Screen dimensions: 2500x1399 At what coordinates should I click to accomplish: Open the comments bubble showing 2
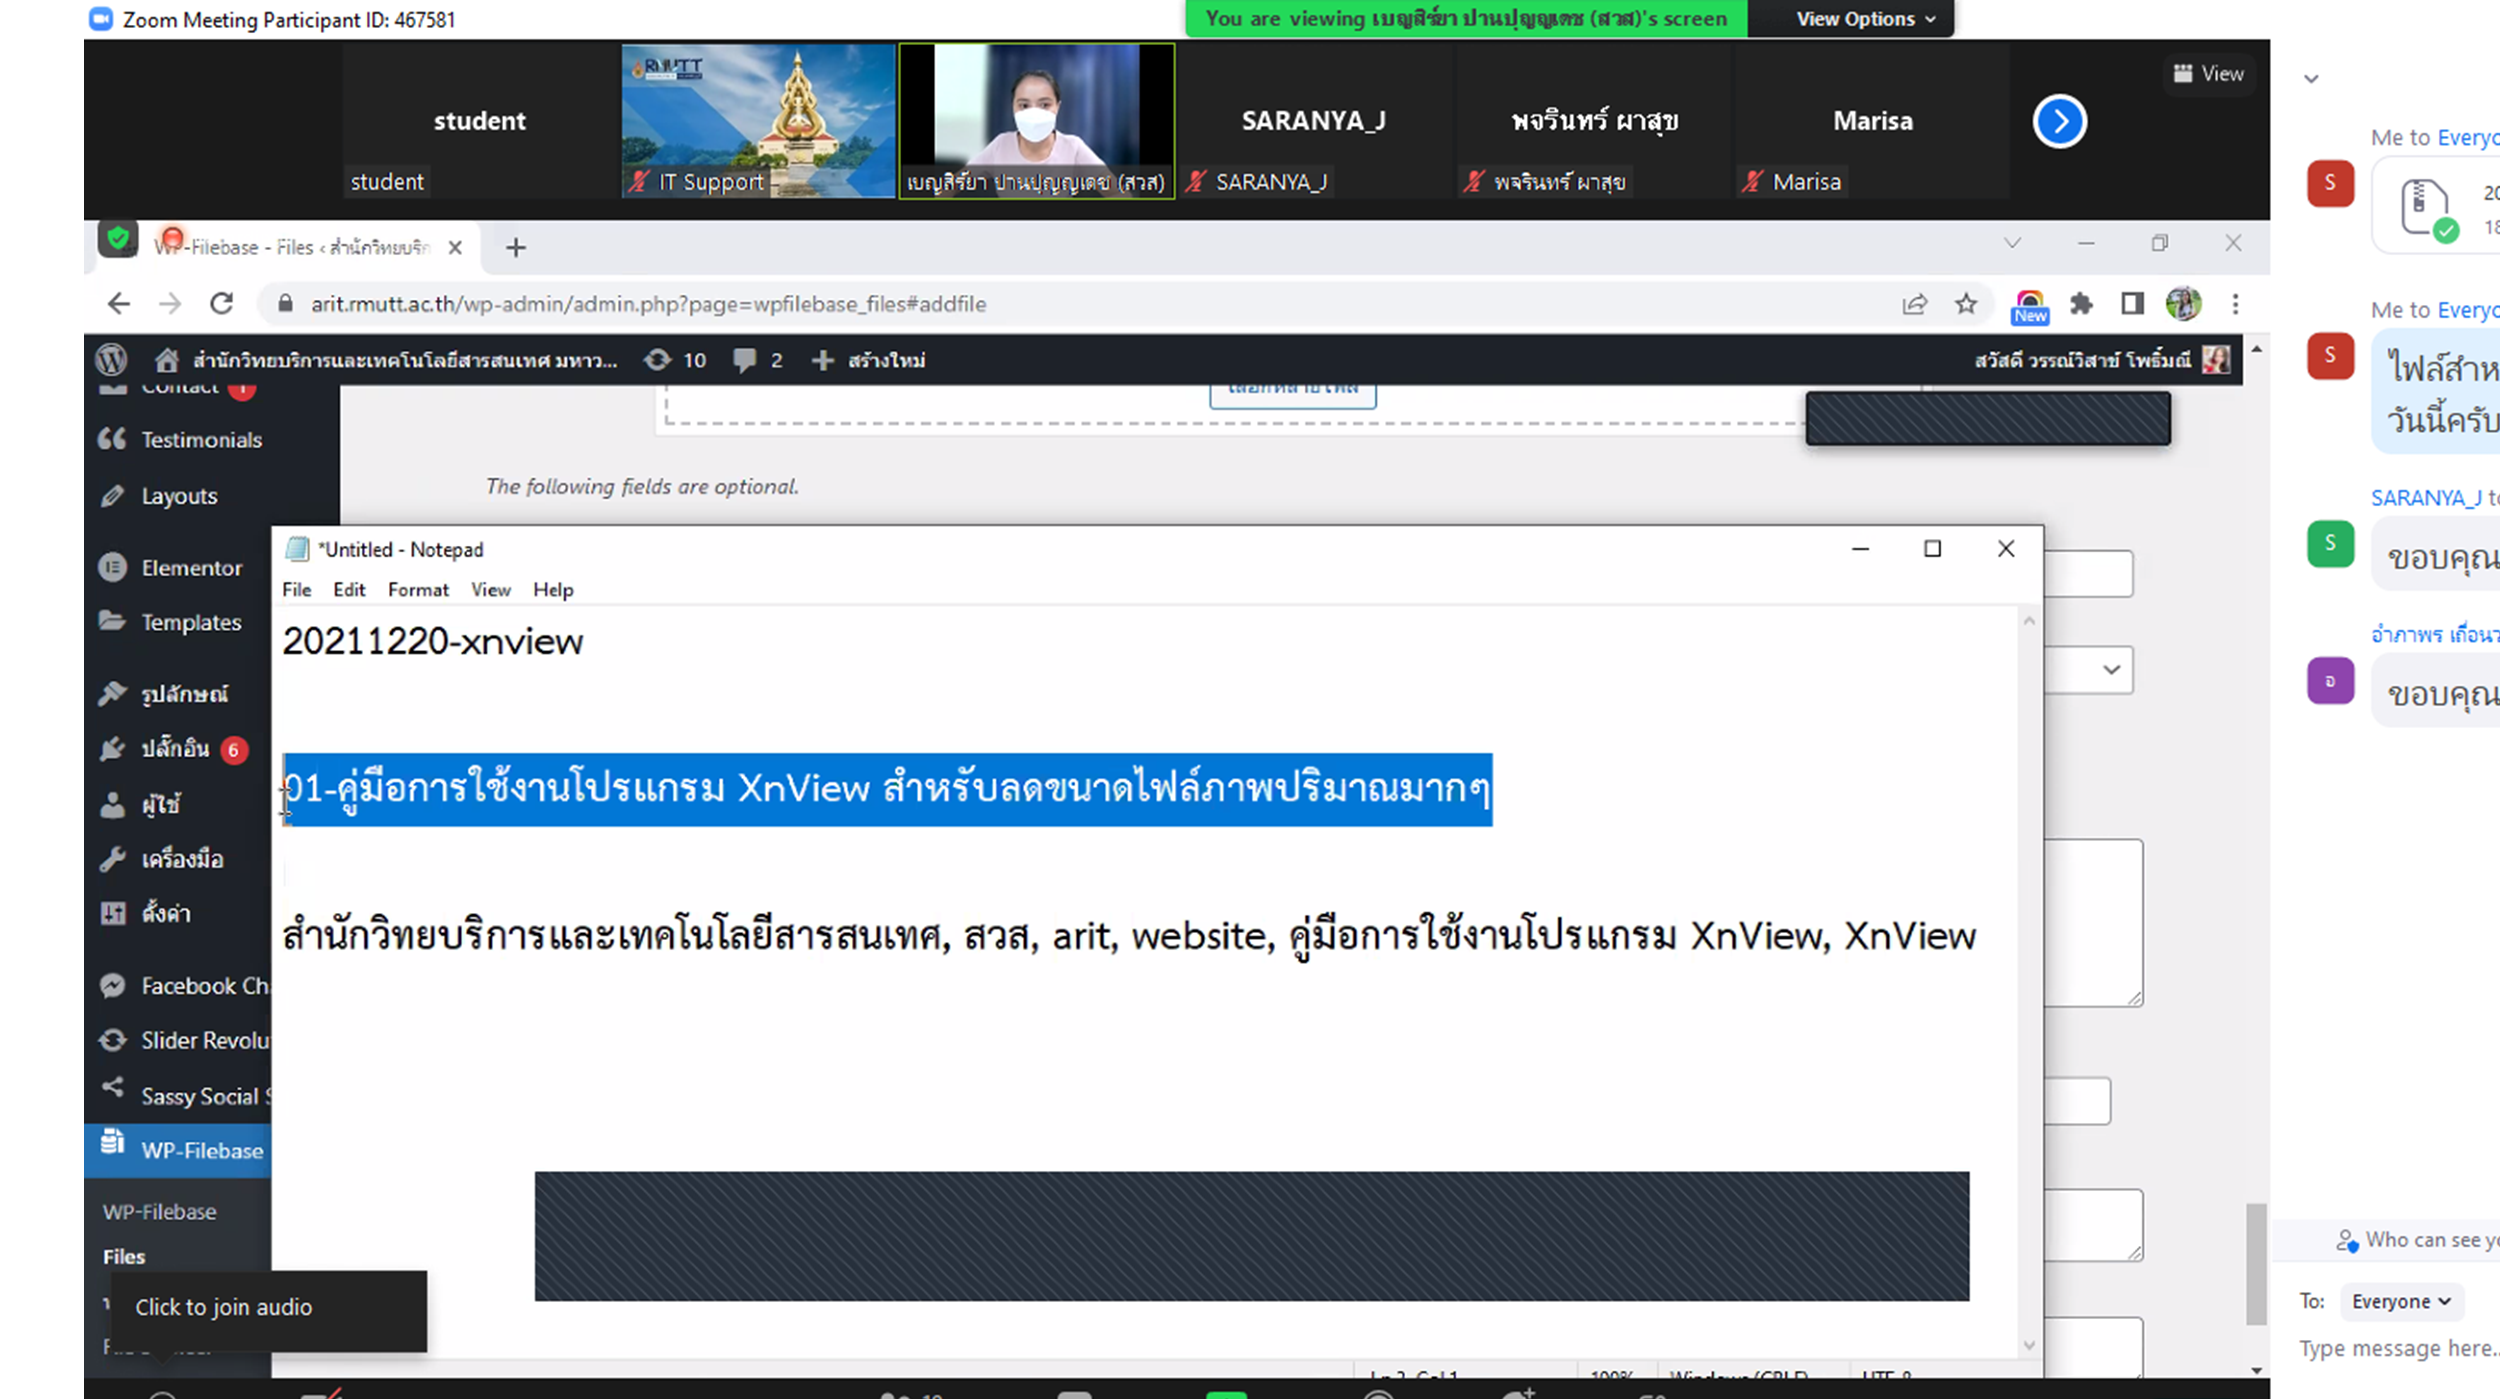click(744, 360)
